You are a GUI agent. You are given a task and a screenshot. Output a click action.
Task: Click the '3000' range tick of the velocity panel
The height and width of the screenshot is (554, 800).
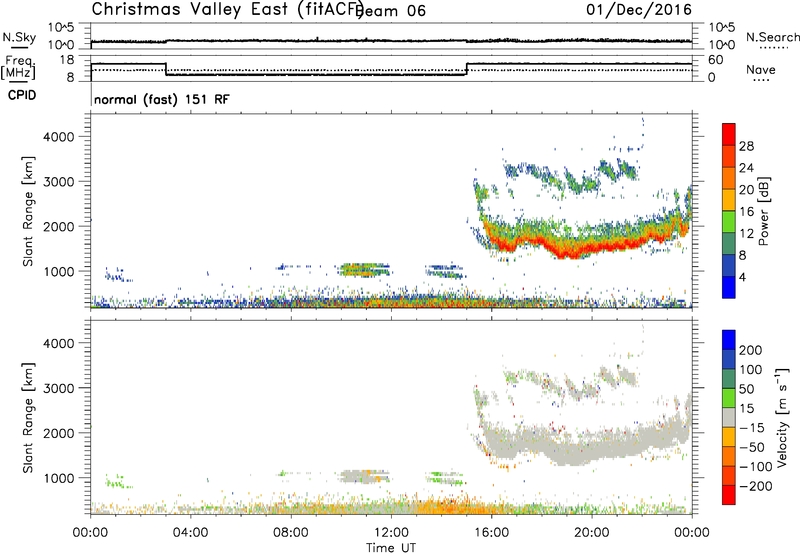(x=59, y=388)
